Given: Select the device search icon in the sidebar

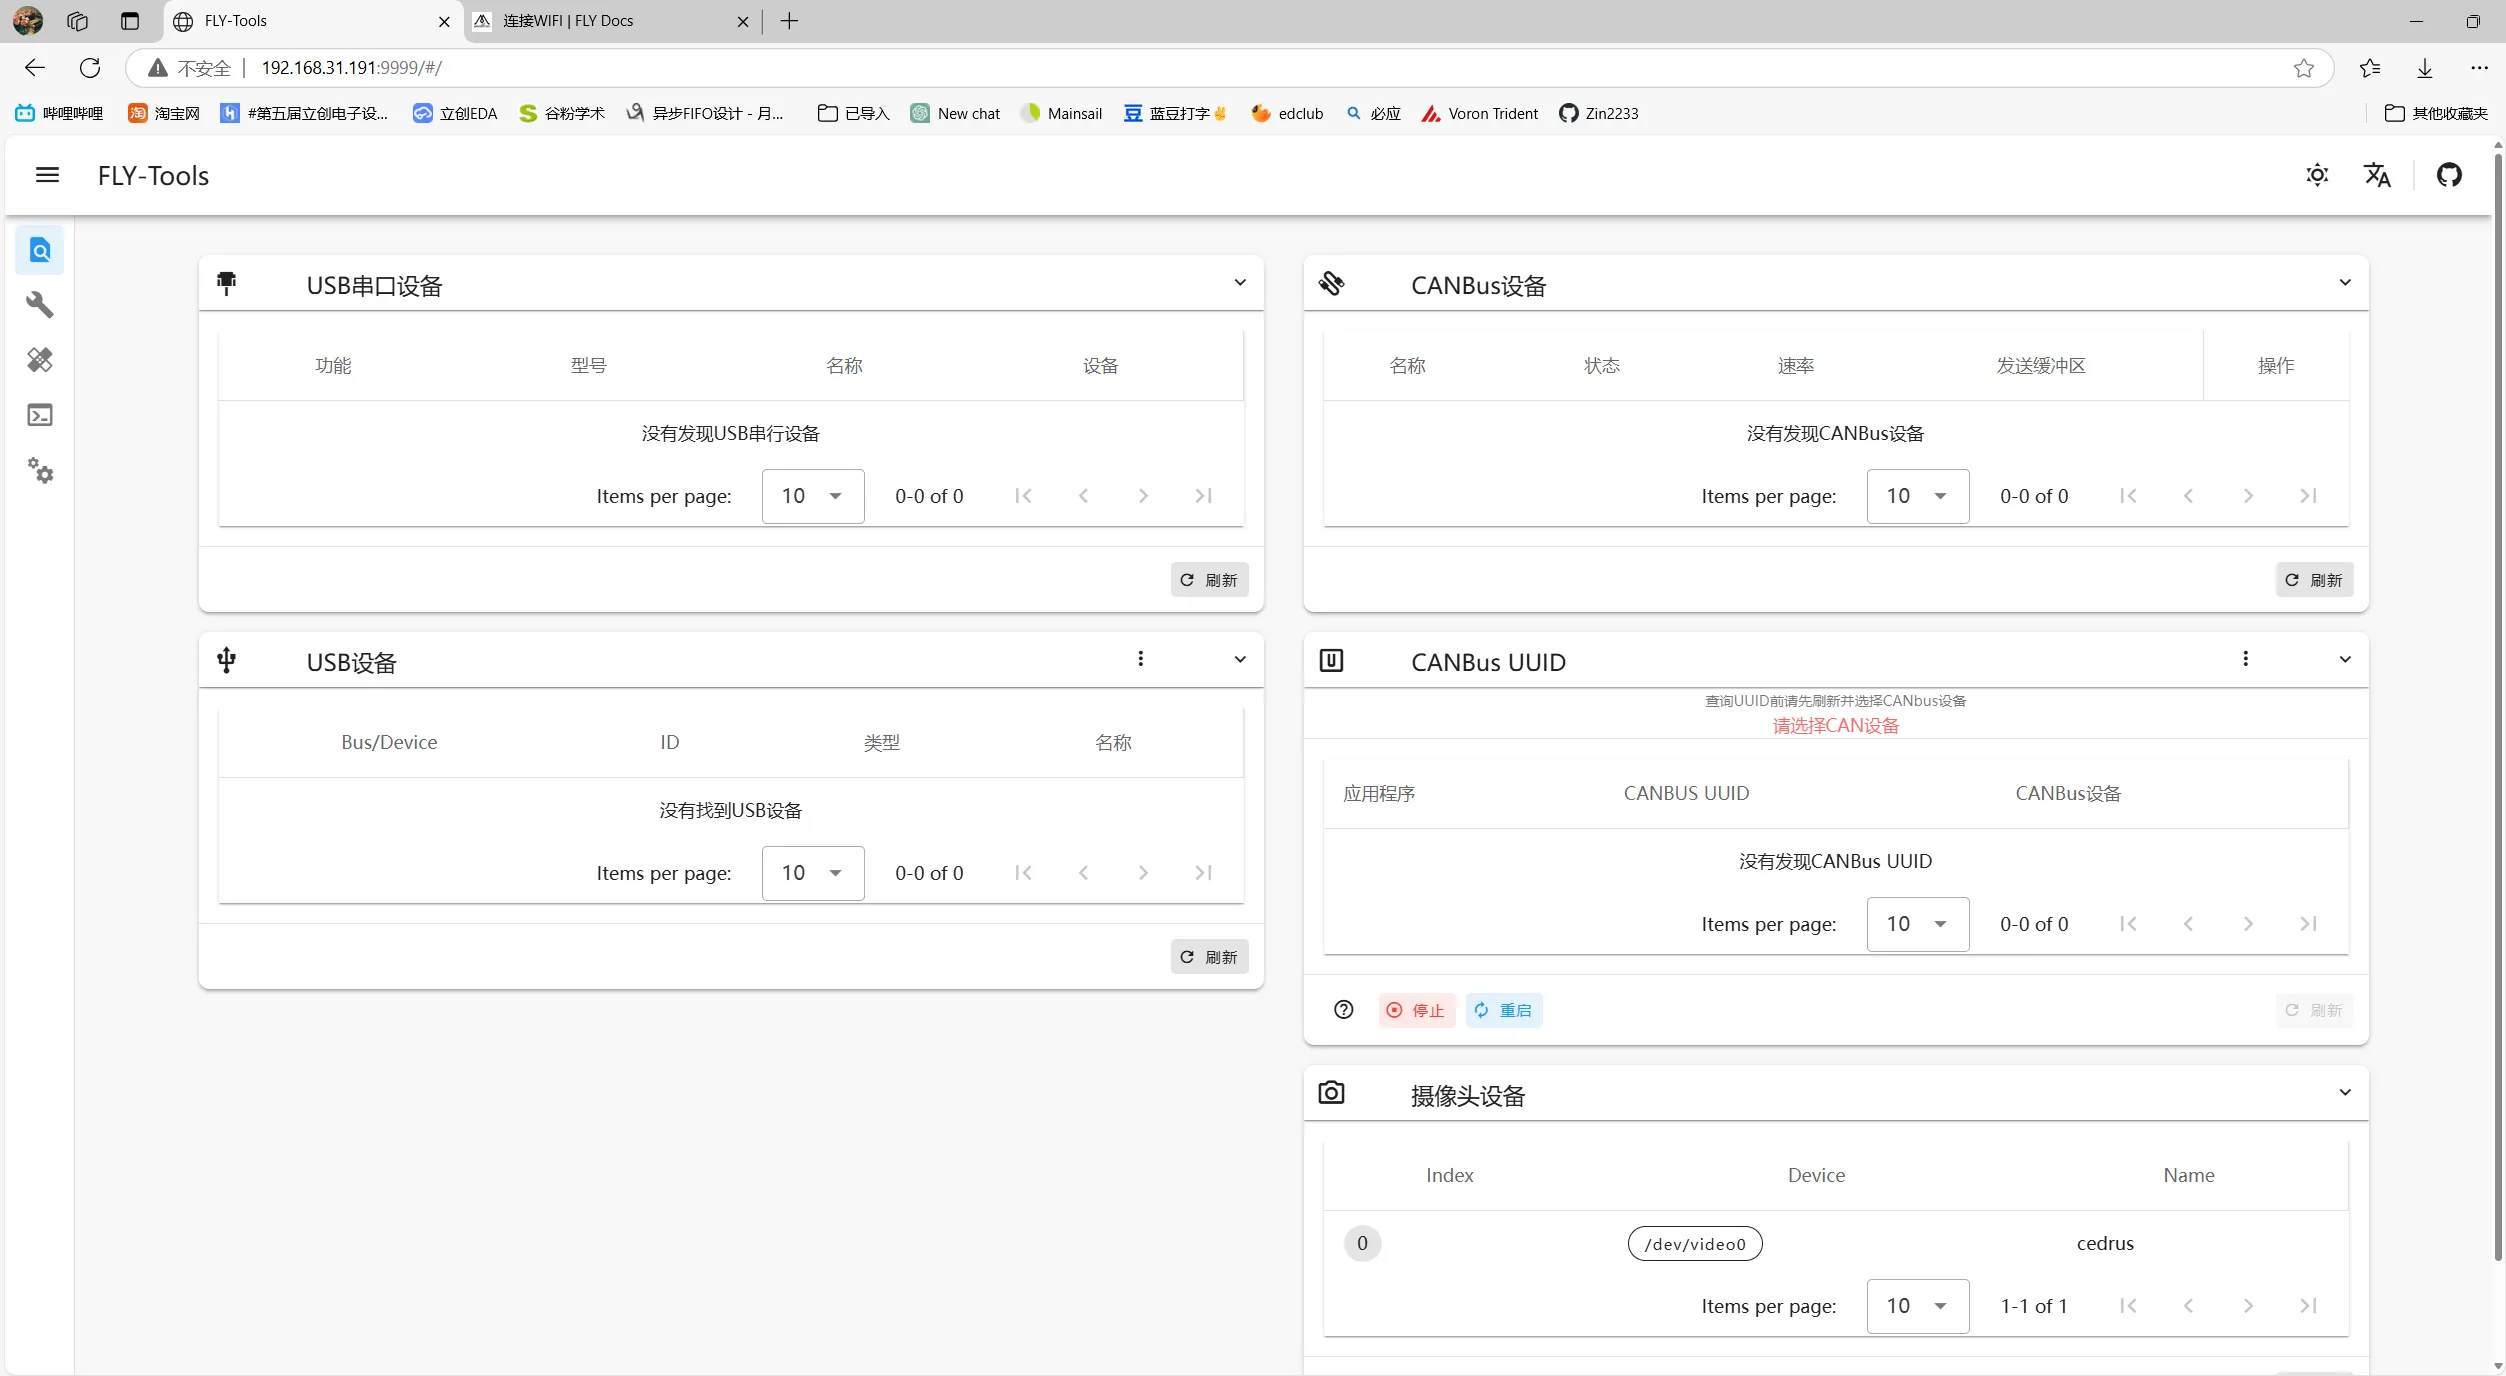Looking at the screenshot, I should click(x=40, y=250).
